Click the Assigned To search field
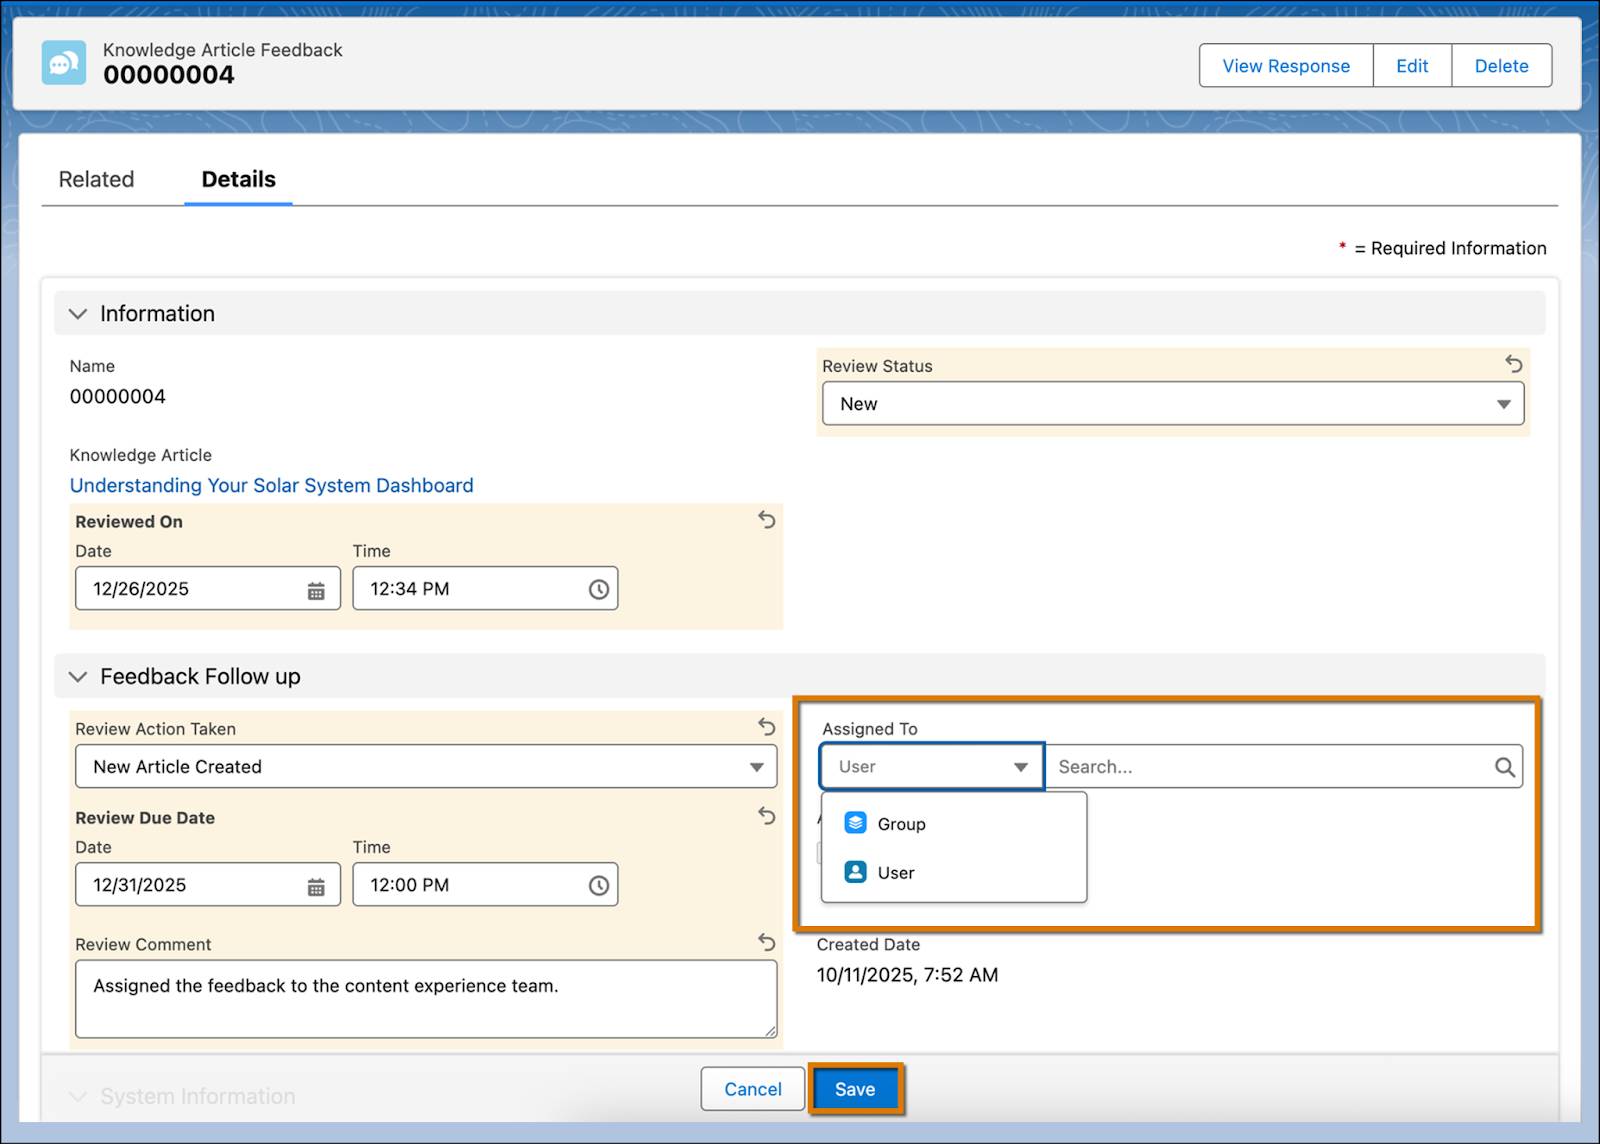The width and height of the screenshot is (1600, 1144). point(1283,767)
